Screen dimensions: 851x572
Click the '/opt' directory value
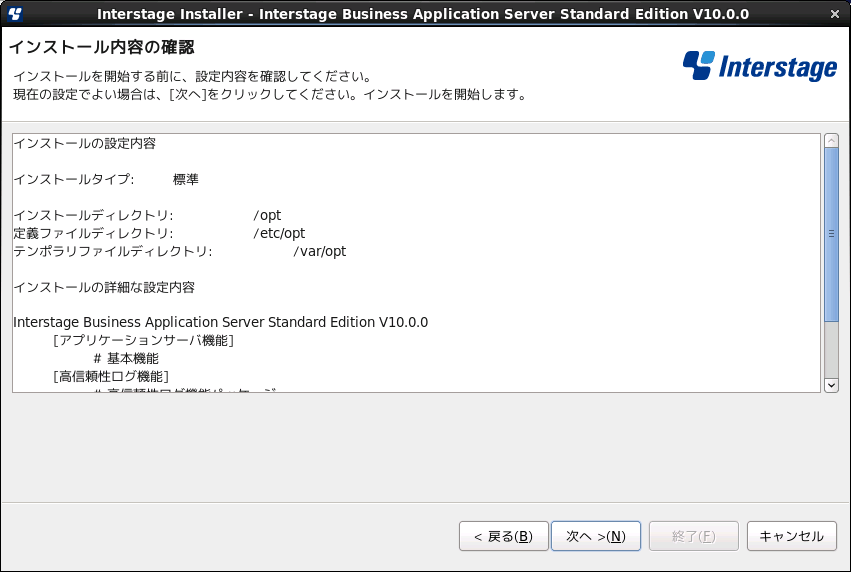click(x=267, y=215)
